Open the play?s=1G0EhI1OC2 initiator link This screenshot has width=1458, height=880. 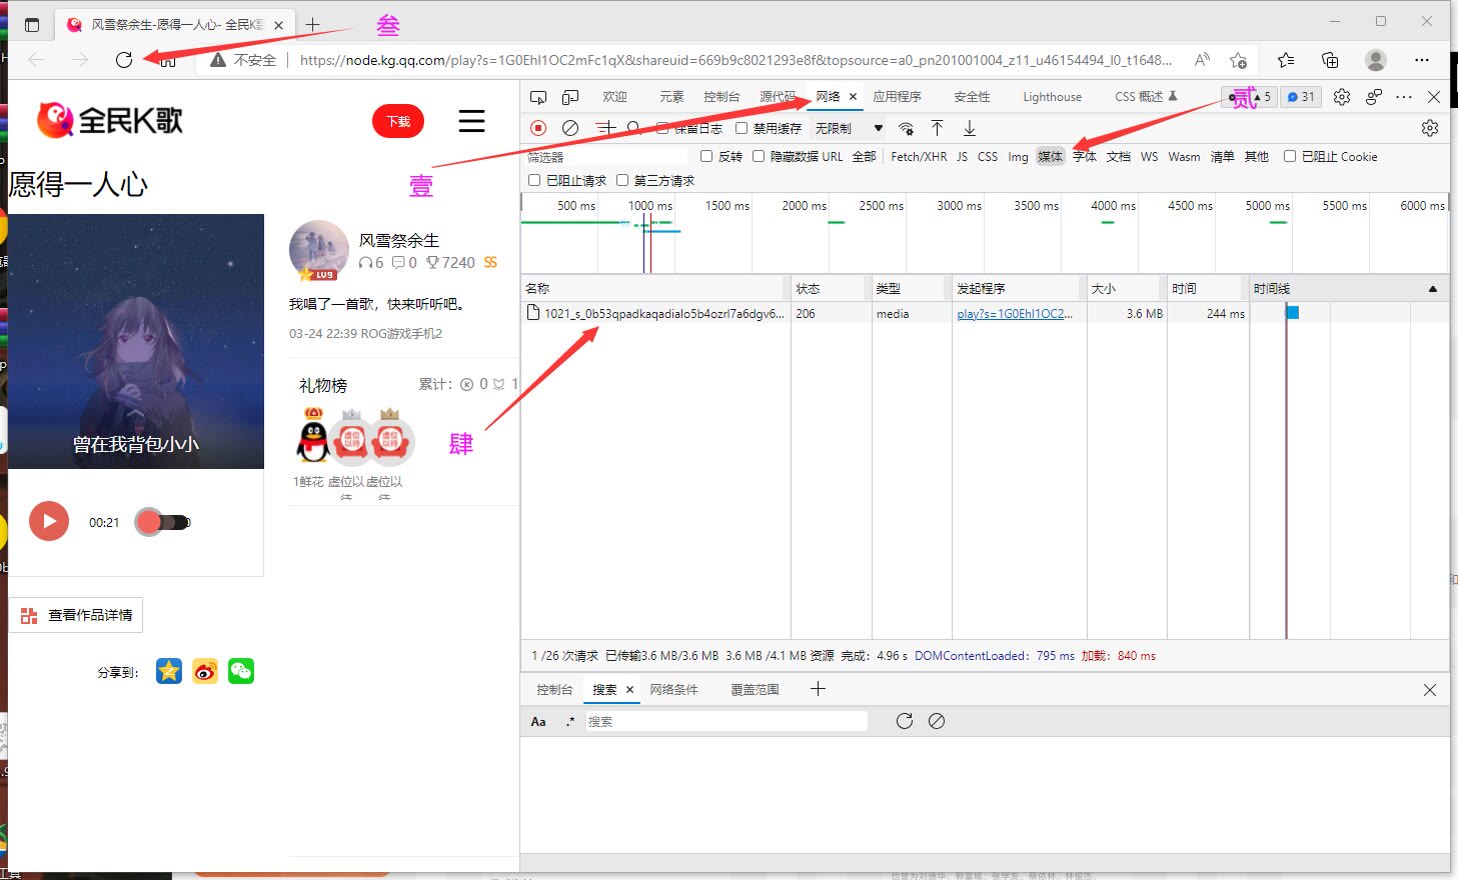pos(1014,314)
